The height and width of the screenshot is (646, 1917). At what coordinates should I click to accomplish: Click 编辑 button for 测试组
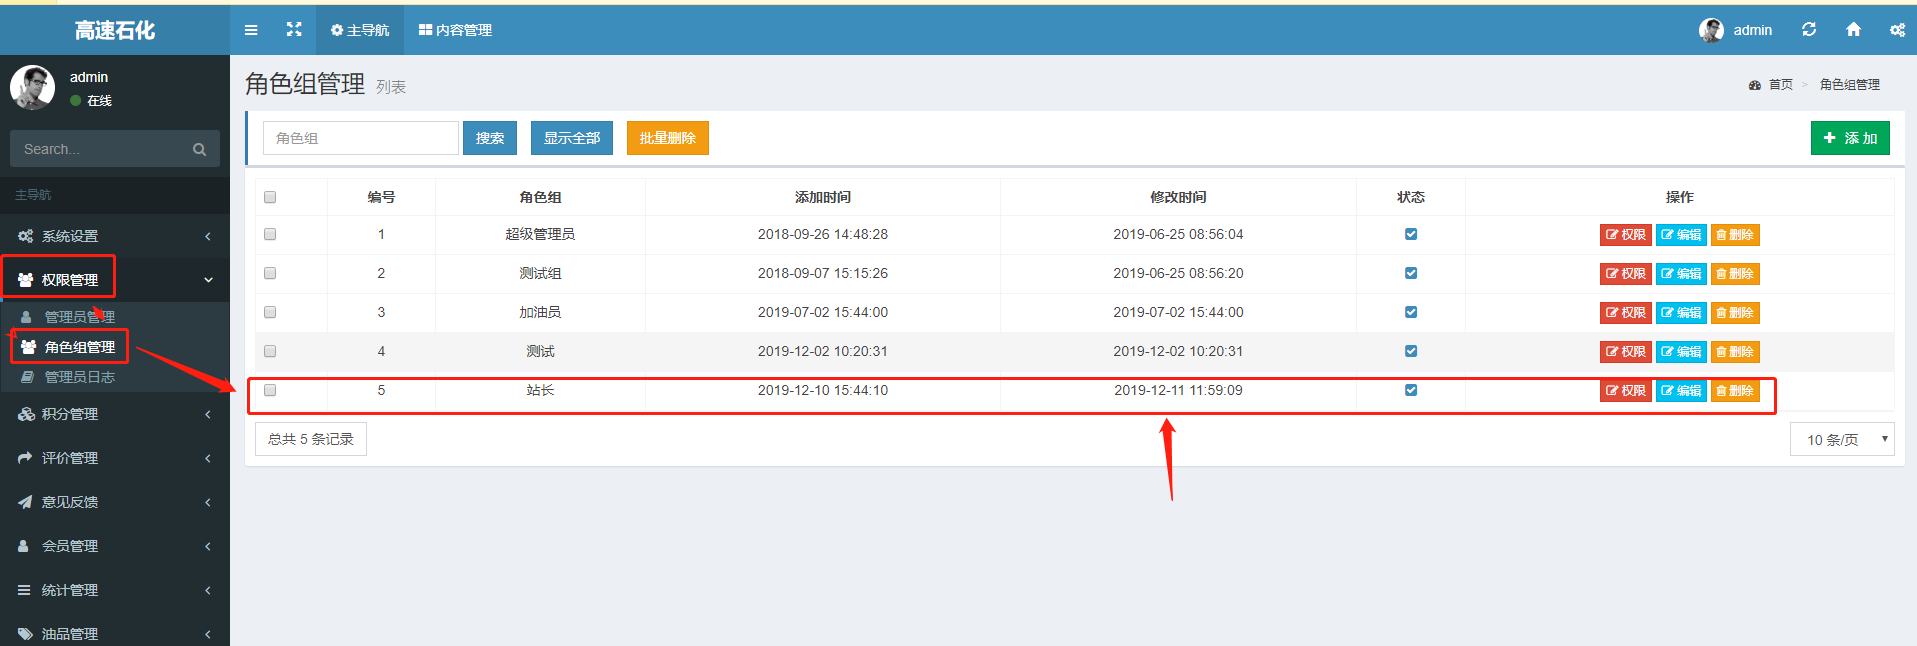1681,274
